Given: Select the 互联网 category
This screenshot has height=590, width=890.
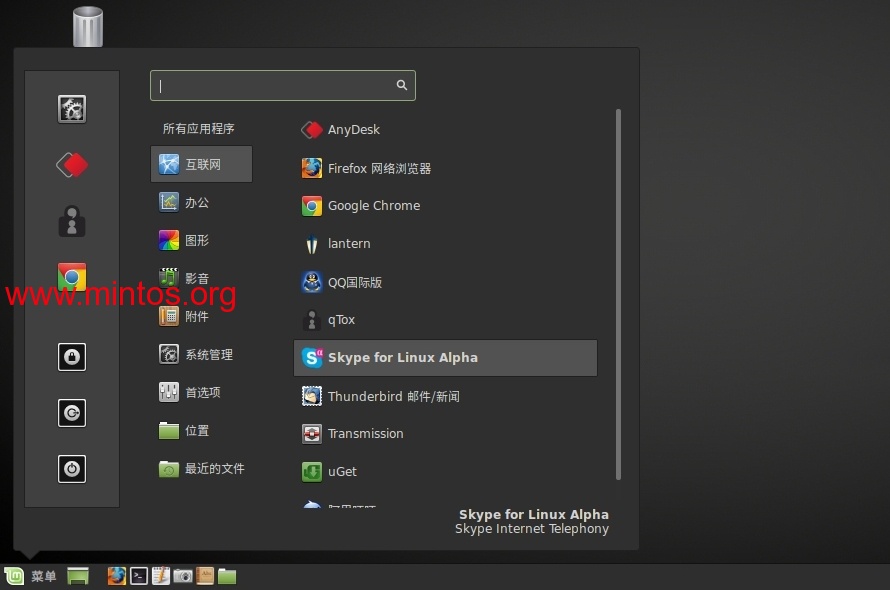Looking at the screenshot, I should click(201, 164).
